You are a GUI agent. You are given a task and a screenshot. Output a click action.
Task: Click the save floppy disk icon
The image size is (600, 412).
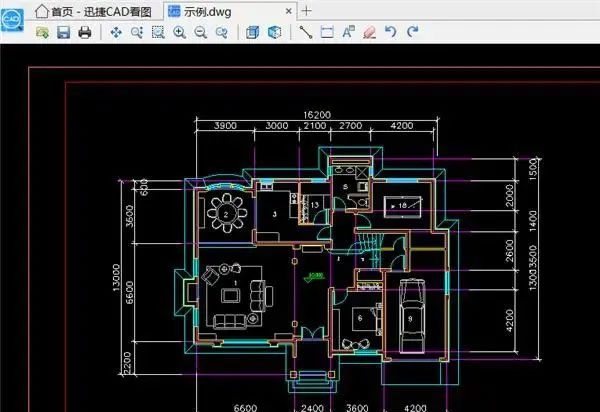click(63, 33)
